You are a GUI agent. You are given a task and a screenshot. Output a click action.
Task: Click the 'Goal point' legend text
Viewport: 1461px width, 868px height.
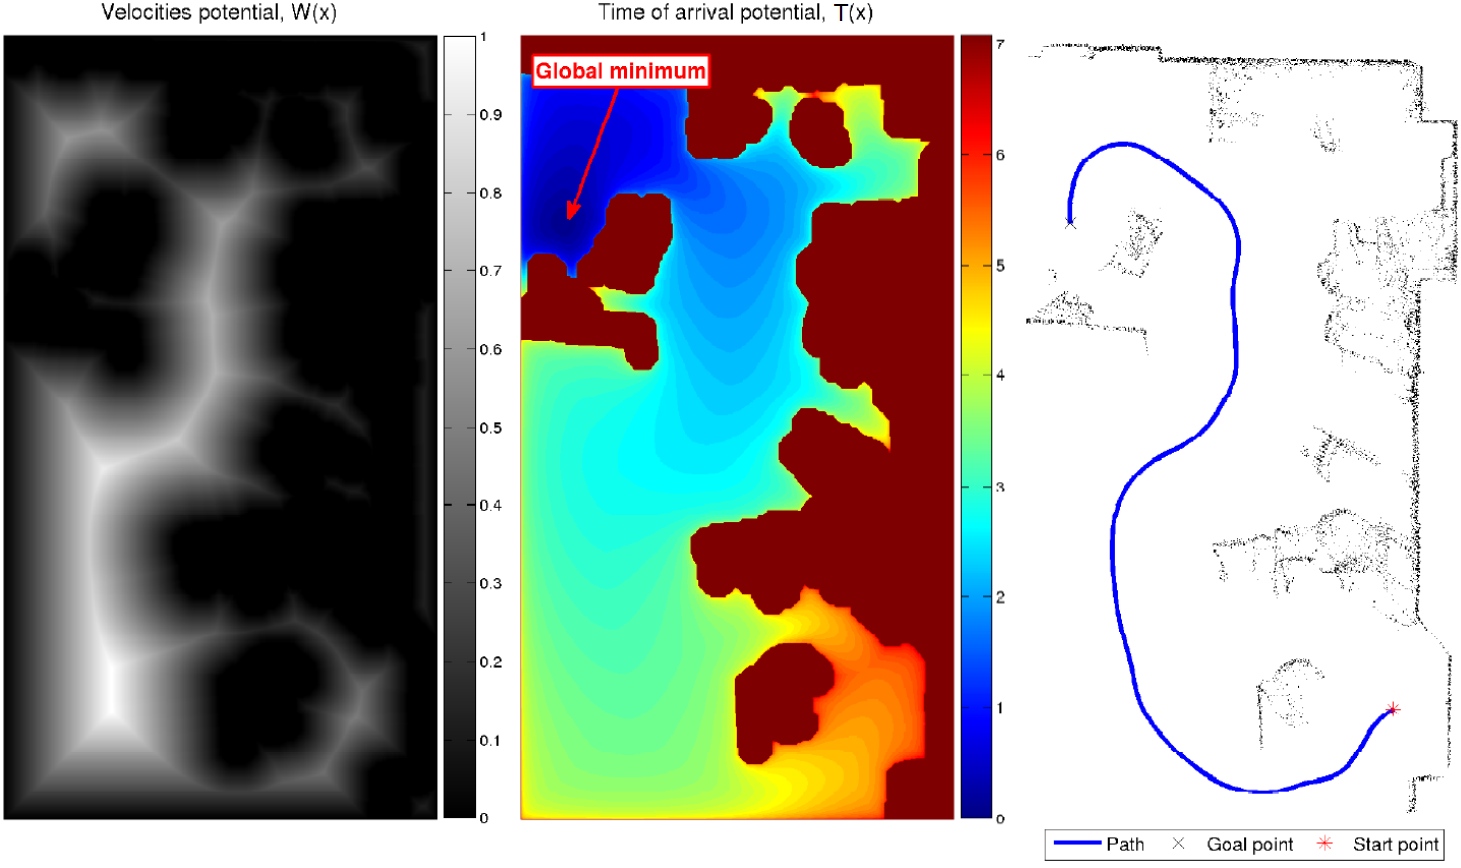tap(1250, 844)
